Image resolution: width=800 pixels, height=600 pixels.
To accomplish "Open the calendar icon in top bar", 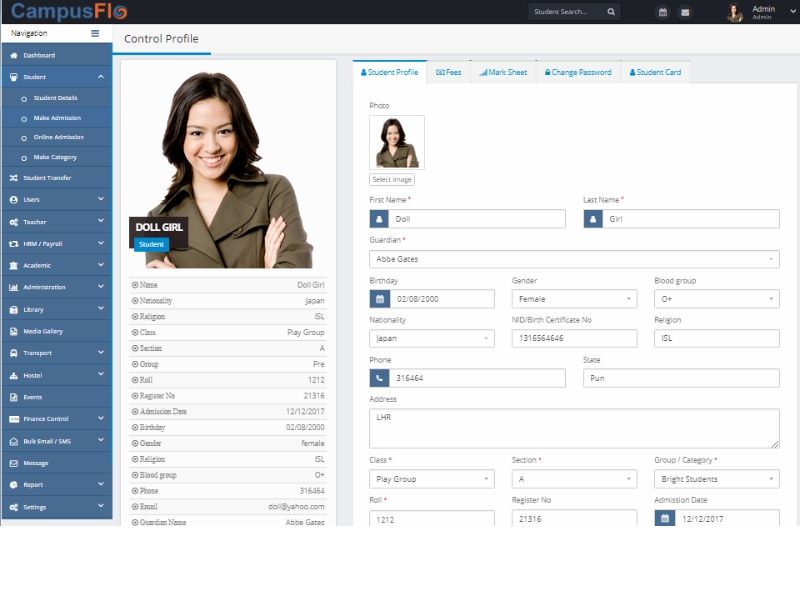I will 662,12.
